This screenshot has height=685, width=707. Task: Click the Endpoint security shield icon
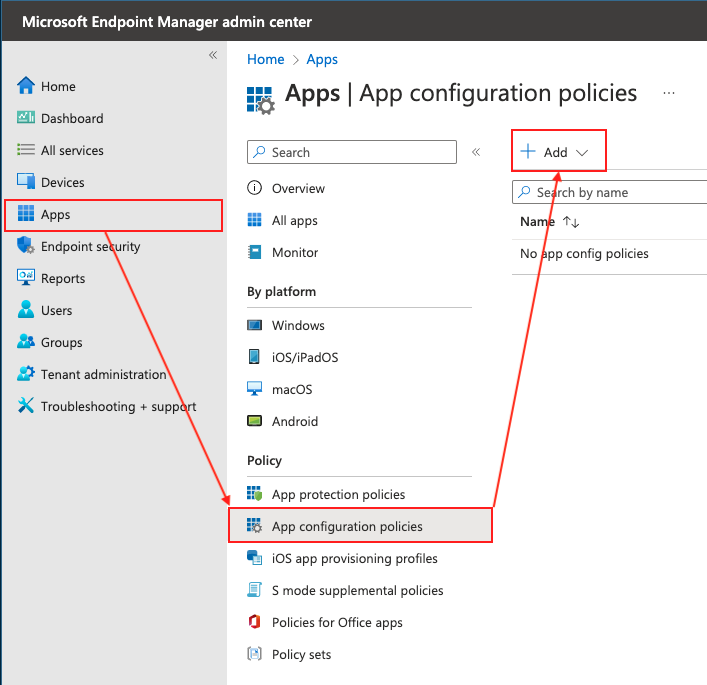point(26,245)
